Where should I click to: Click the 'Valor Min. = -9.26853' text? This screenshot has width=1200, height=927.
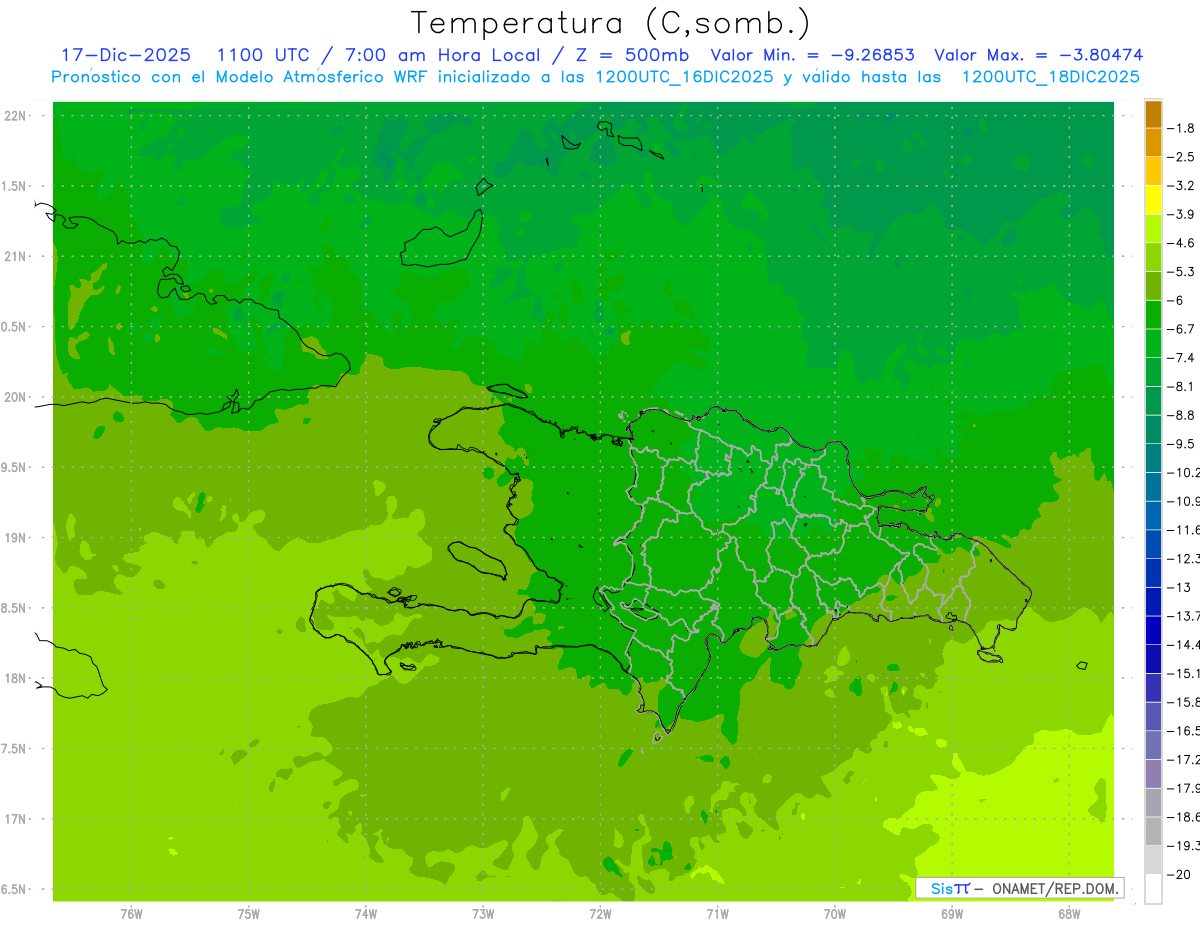812,55
